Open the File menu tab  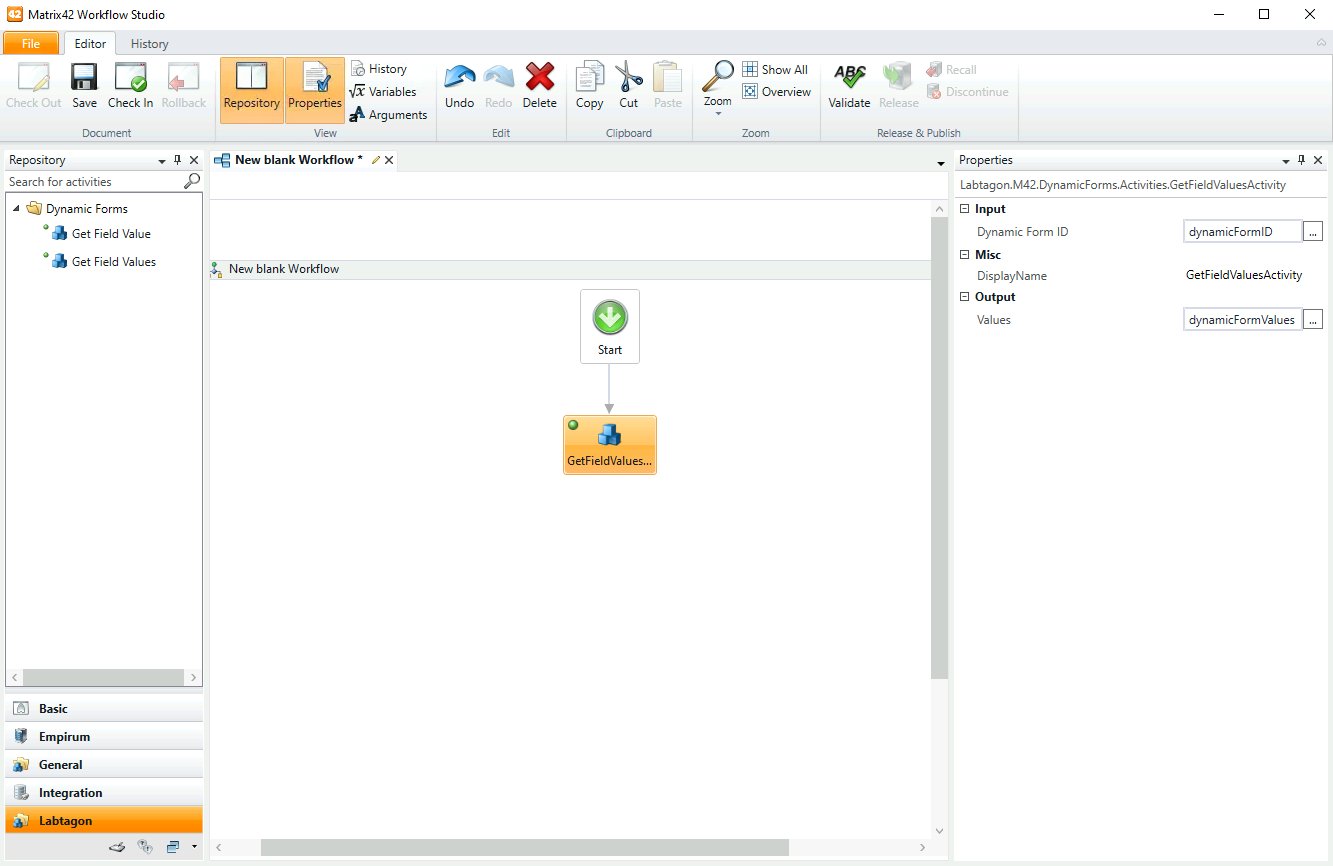31,44
